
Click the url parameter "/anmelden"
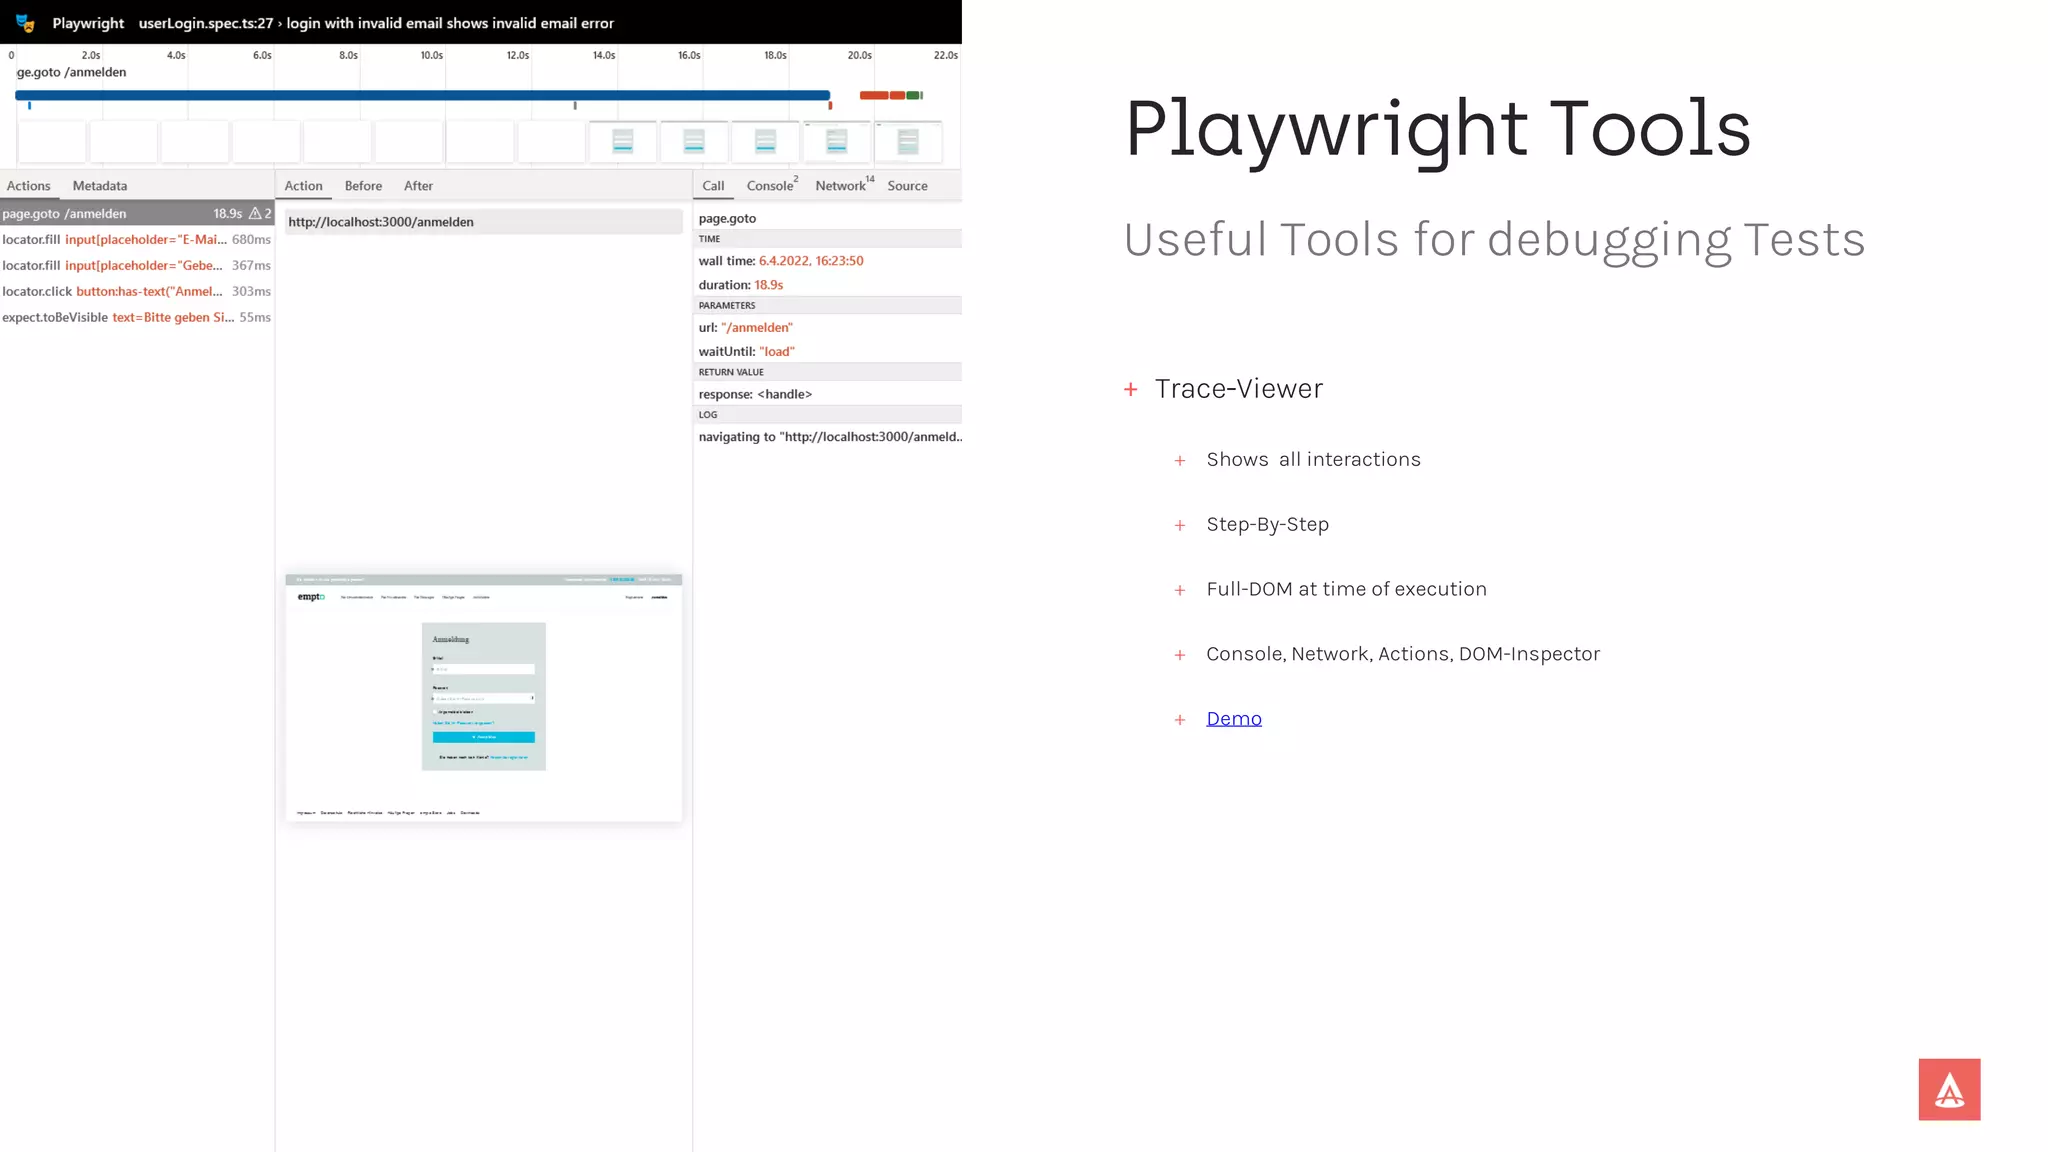coord(757,328)
